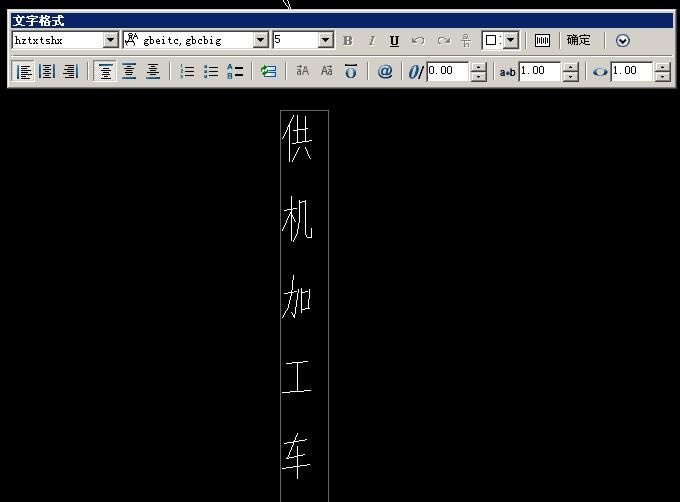
Task: Click the Redo arrow icon
Action: click(x=443, y=41)
